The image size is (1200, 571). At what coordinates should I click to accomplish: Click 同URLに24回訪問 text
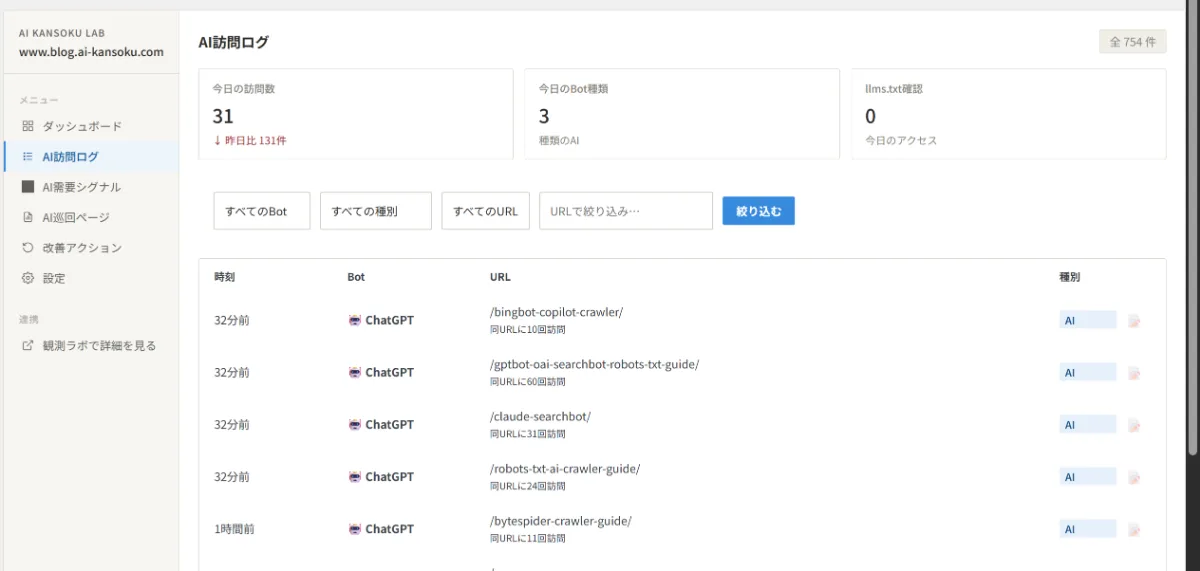527,487
